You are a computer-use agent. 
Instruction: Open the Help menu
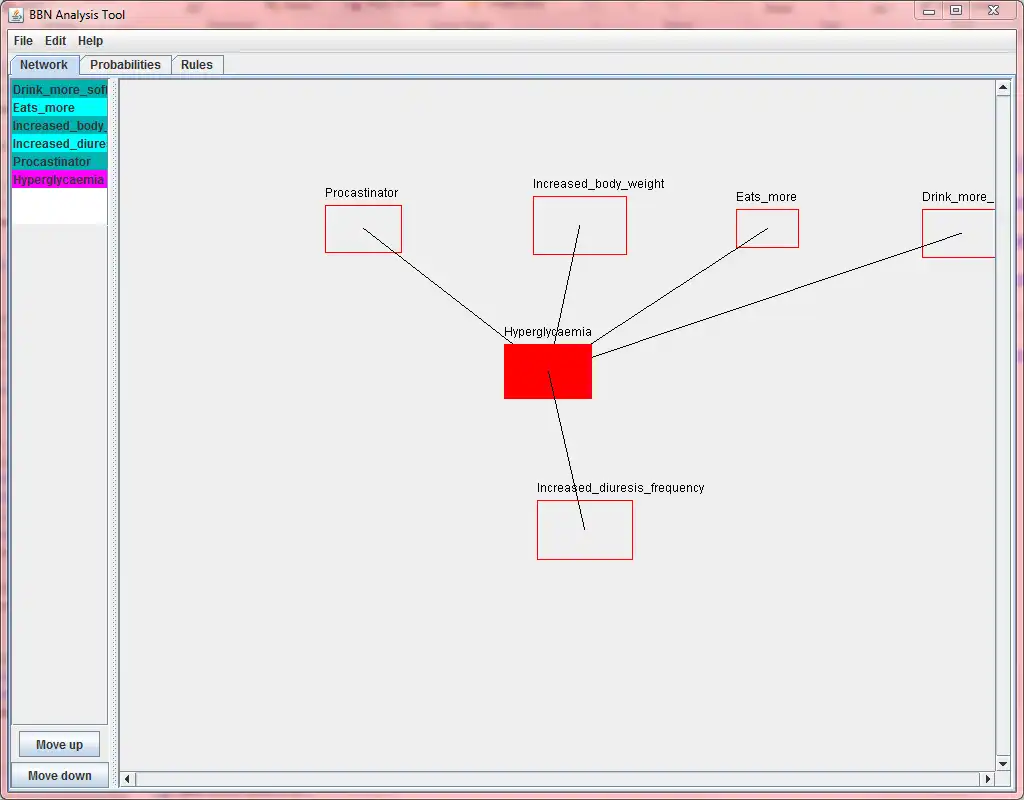point(90,40)
